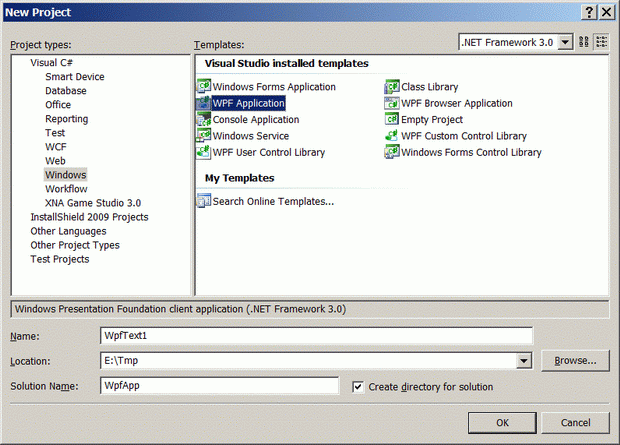The height and width of the screenshot is (445, 620).
Task: Select 'Class Library' template label
Action: tap(430, 87)
